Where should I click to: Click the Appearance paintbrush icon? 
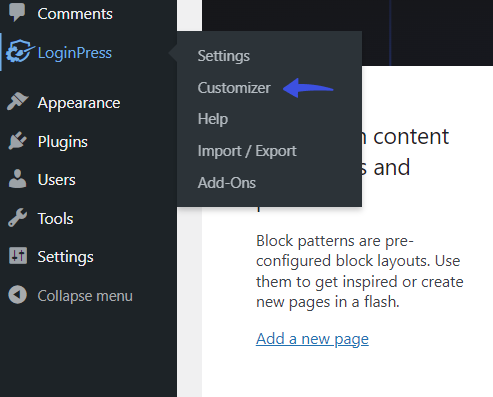[x=17, y=101]
